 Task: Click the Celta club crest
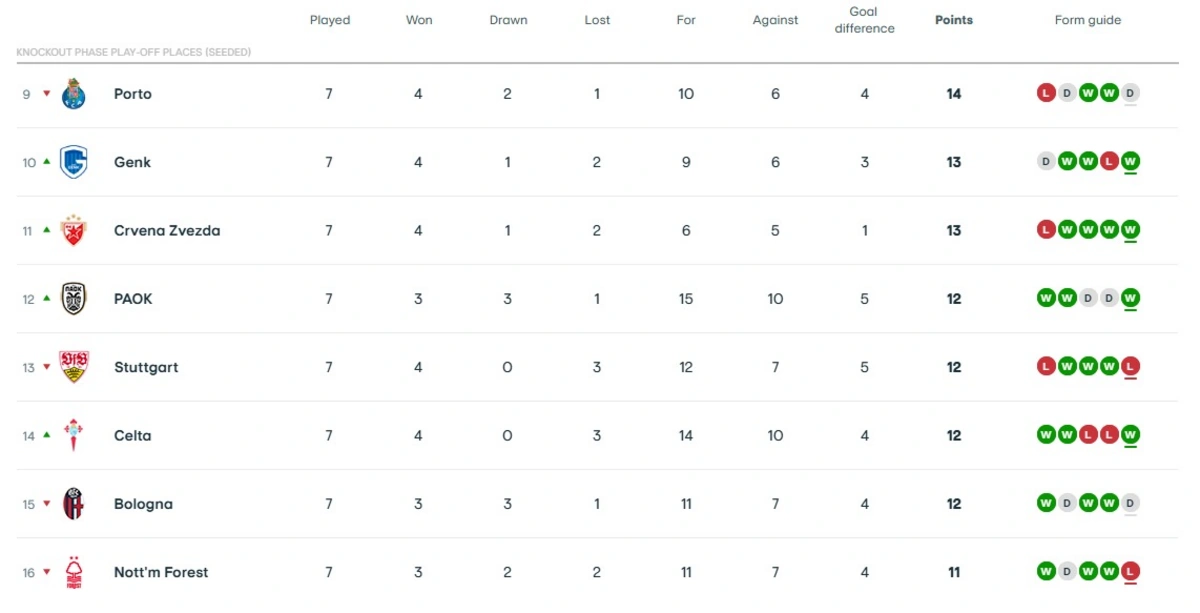click(74, 435)
